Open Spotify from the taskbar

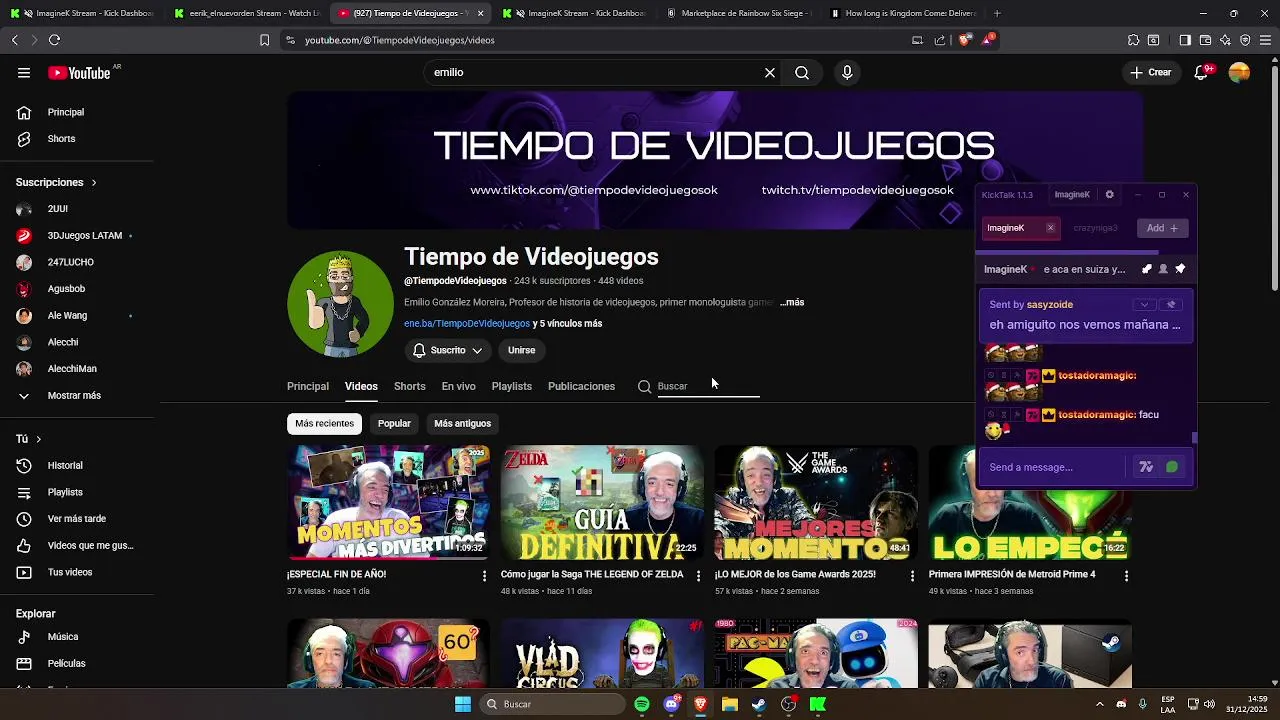click(x=642, y=704)
